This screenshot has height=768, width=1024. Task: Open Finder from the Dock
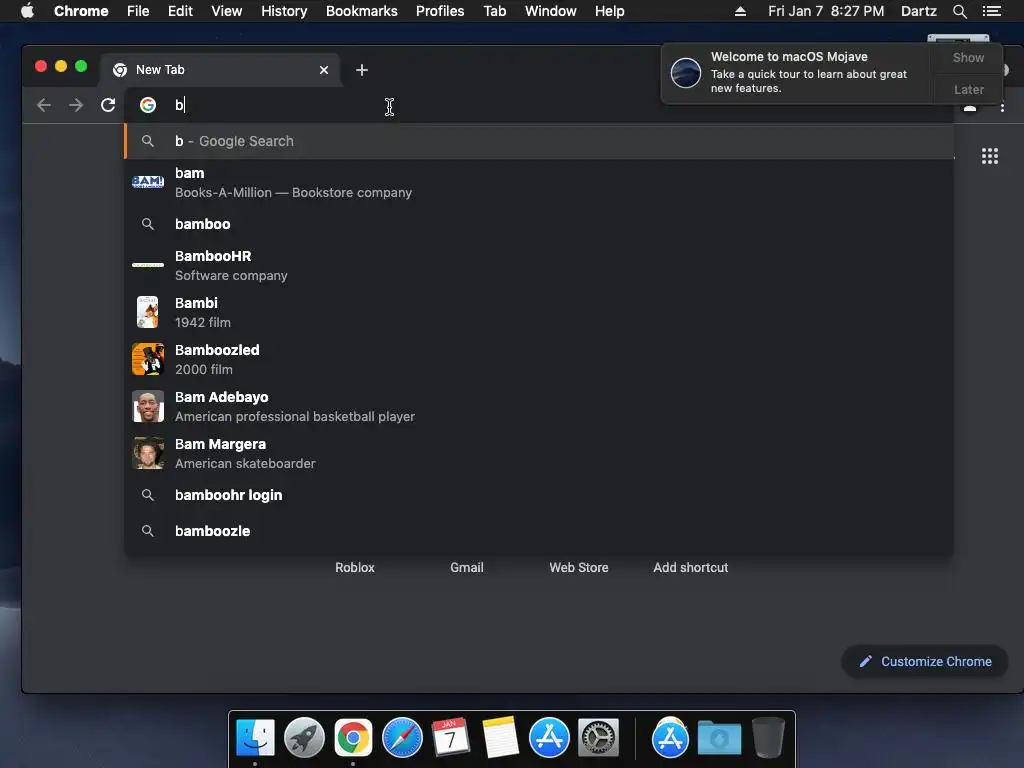pos(255,738)
